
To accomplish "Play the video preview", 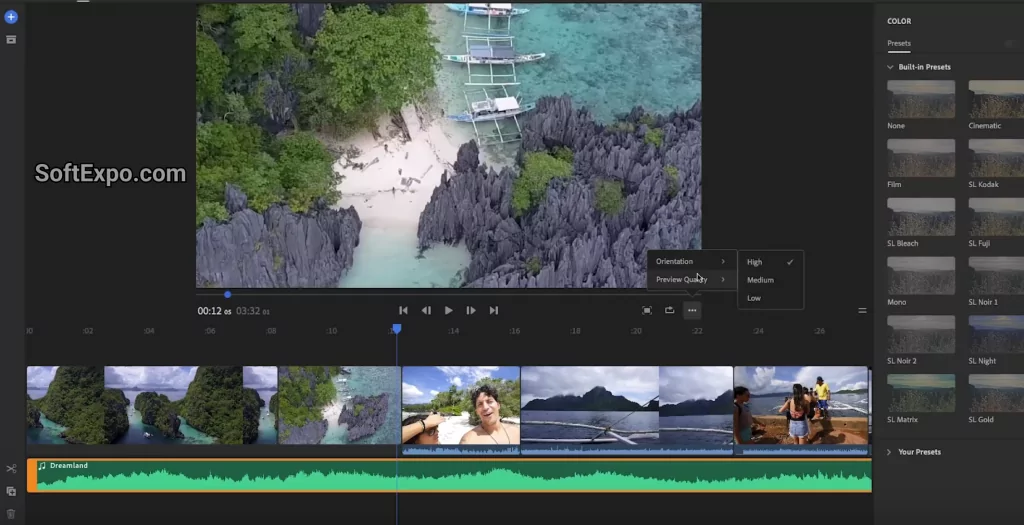I will [449, 311].
